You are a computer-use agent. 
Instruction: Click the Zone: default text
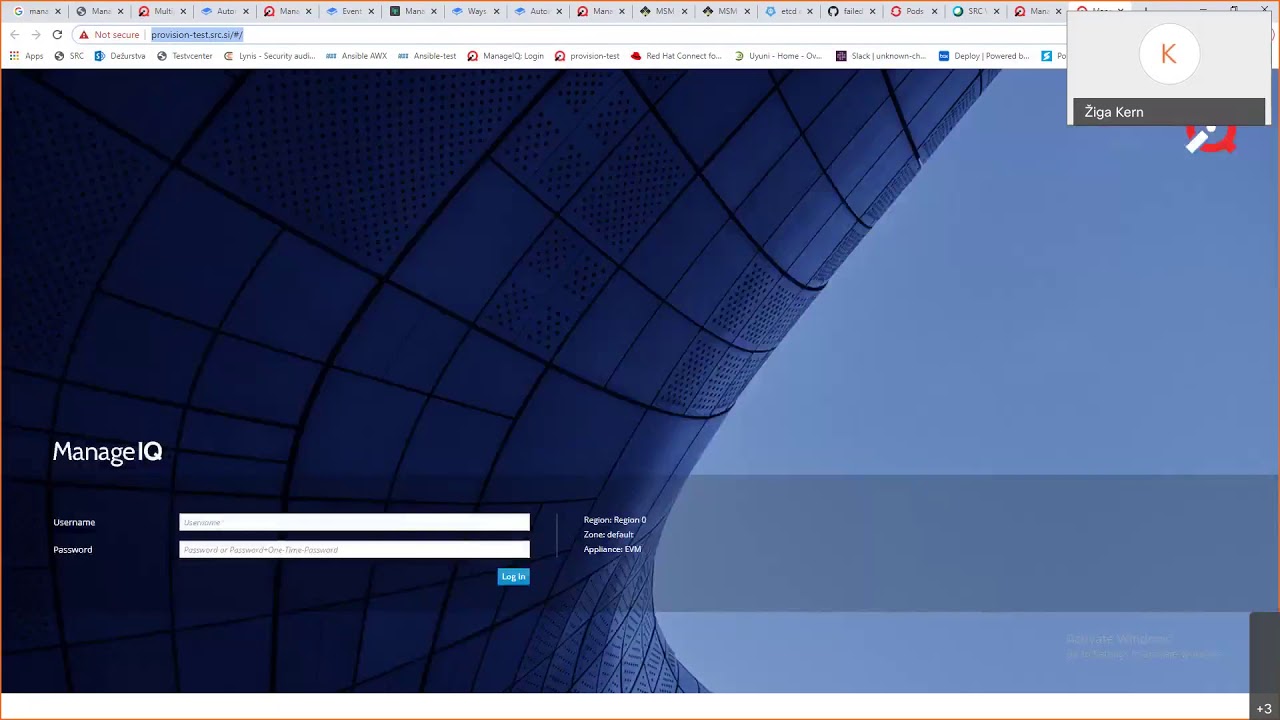click(608, 534)
